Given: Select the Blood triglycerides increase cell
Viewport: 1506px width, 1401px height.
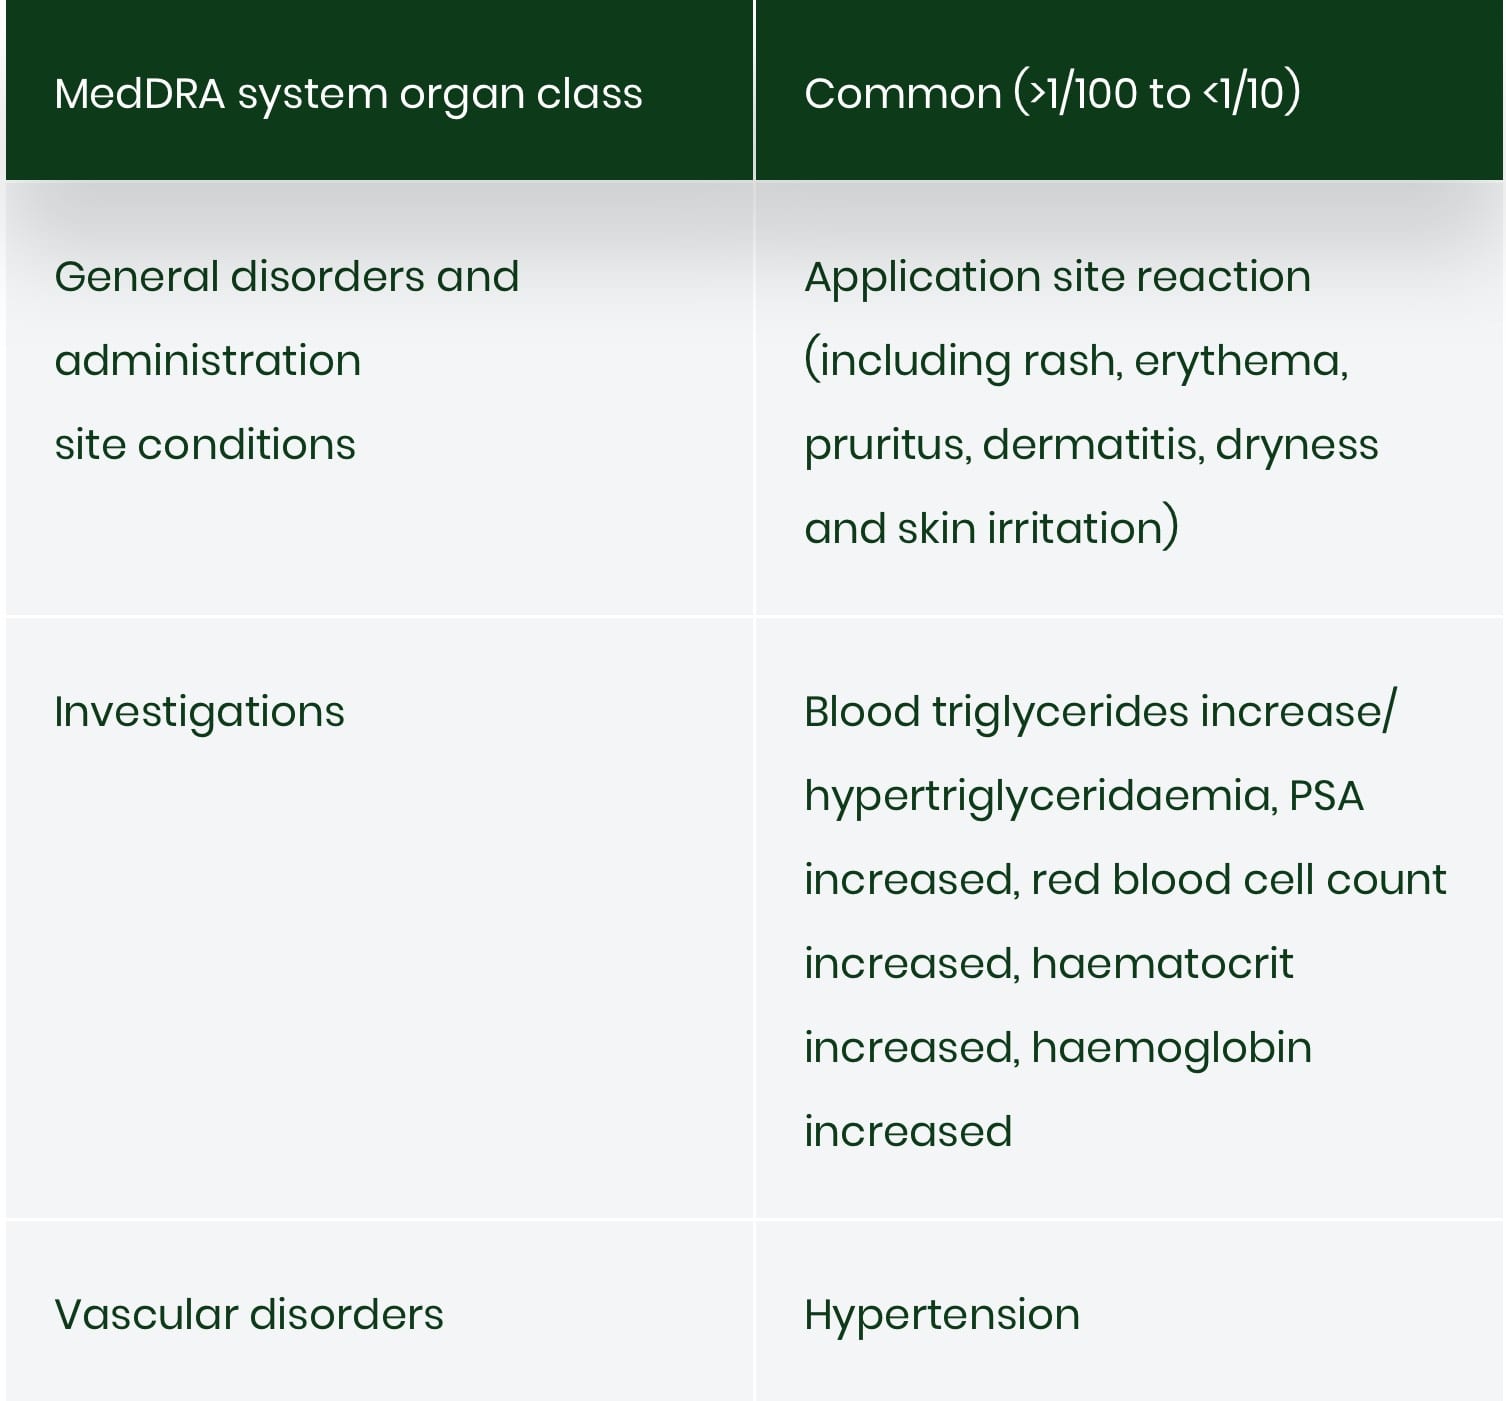Looking at the screenshot, I should pyautogui.click(x=1129, y=919).
